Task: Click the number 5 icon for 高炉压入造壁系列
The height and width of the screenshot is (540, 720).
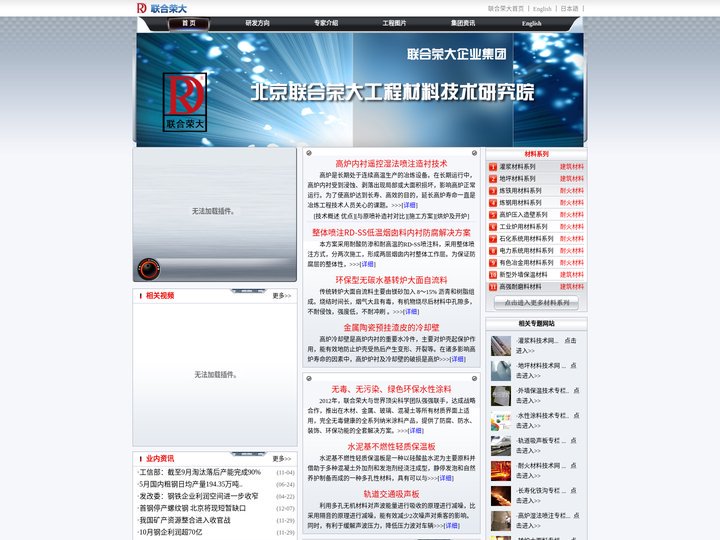Action: coord(493,215)
